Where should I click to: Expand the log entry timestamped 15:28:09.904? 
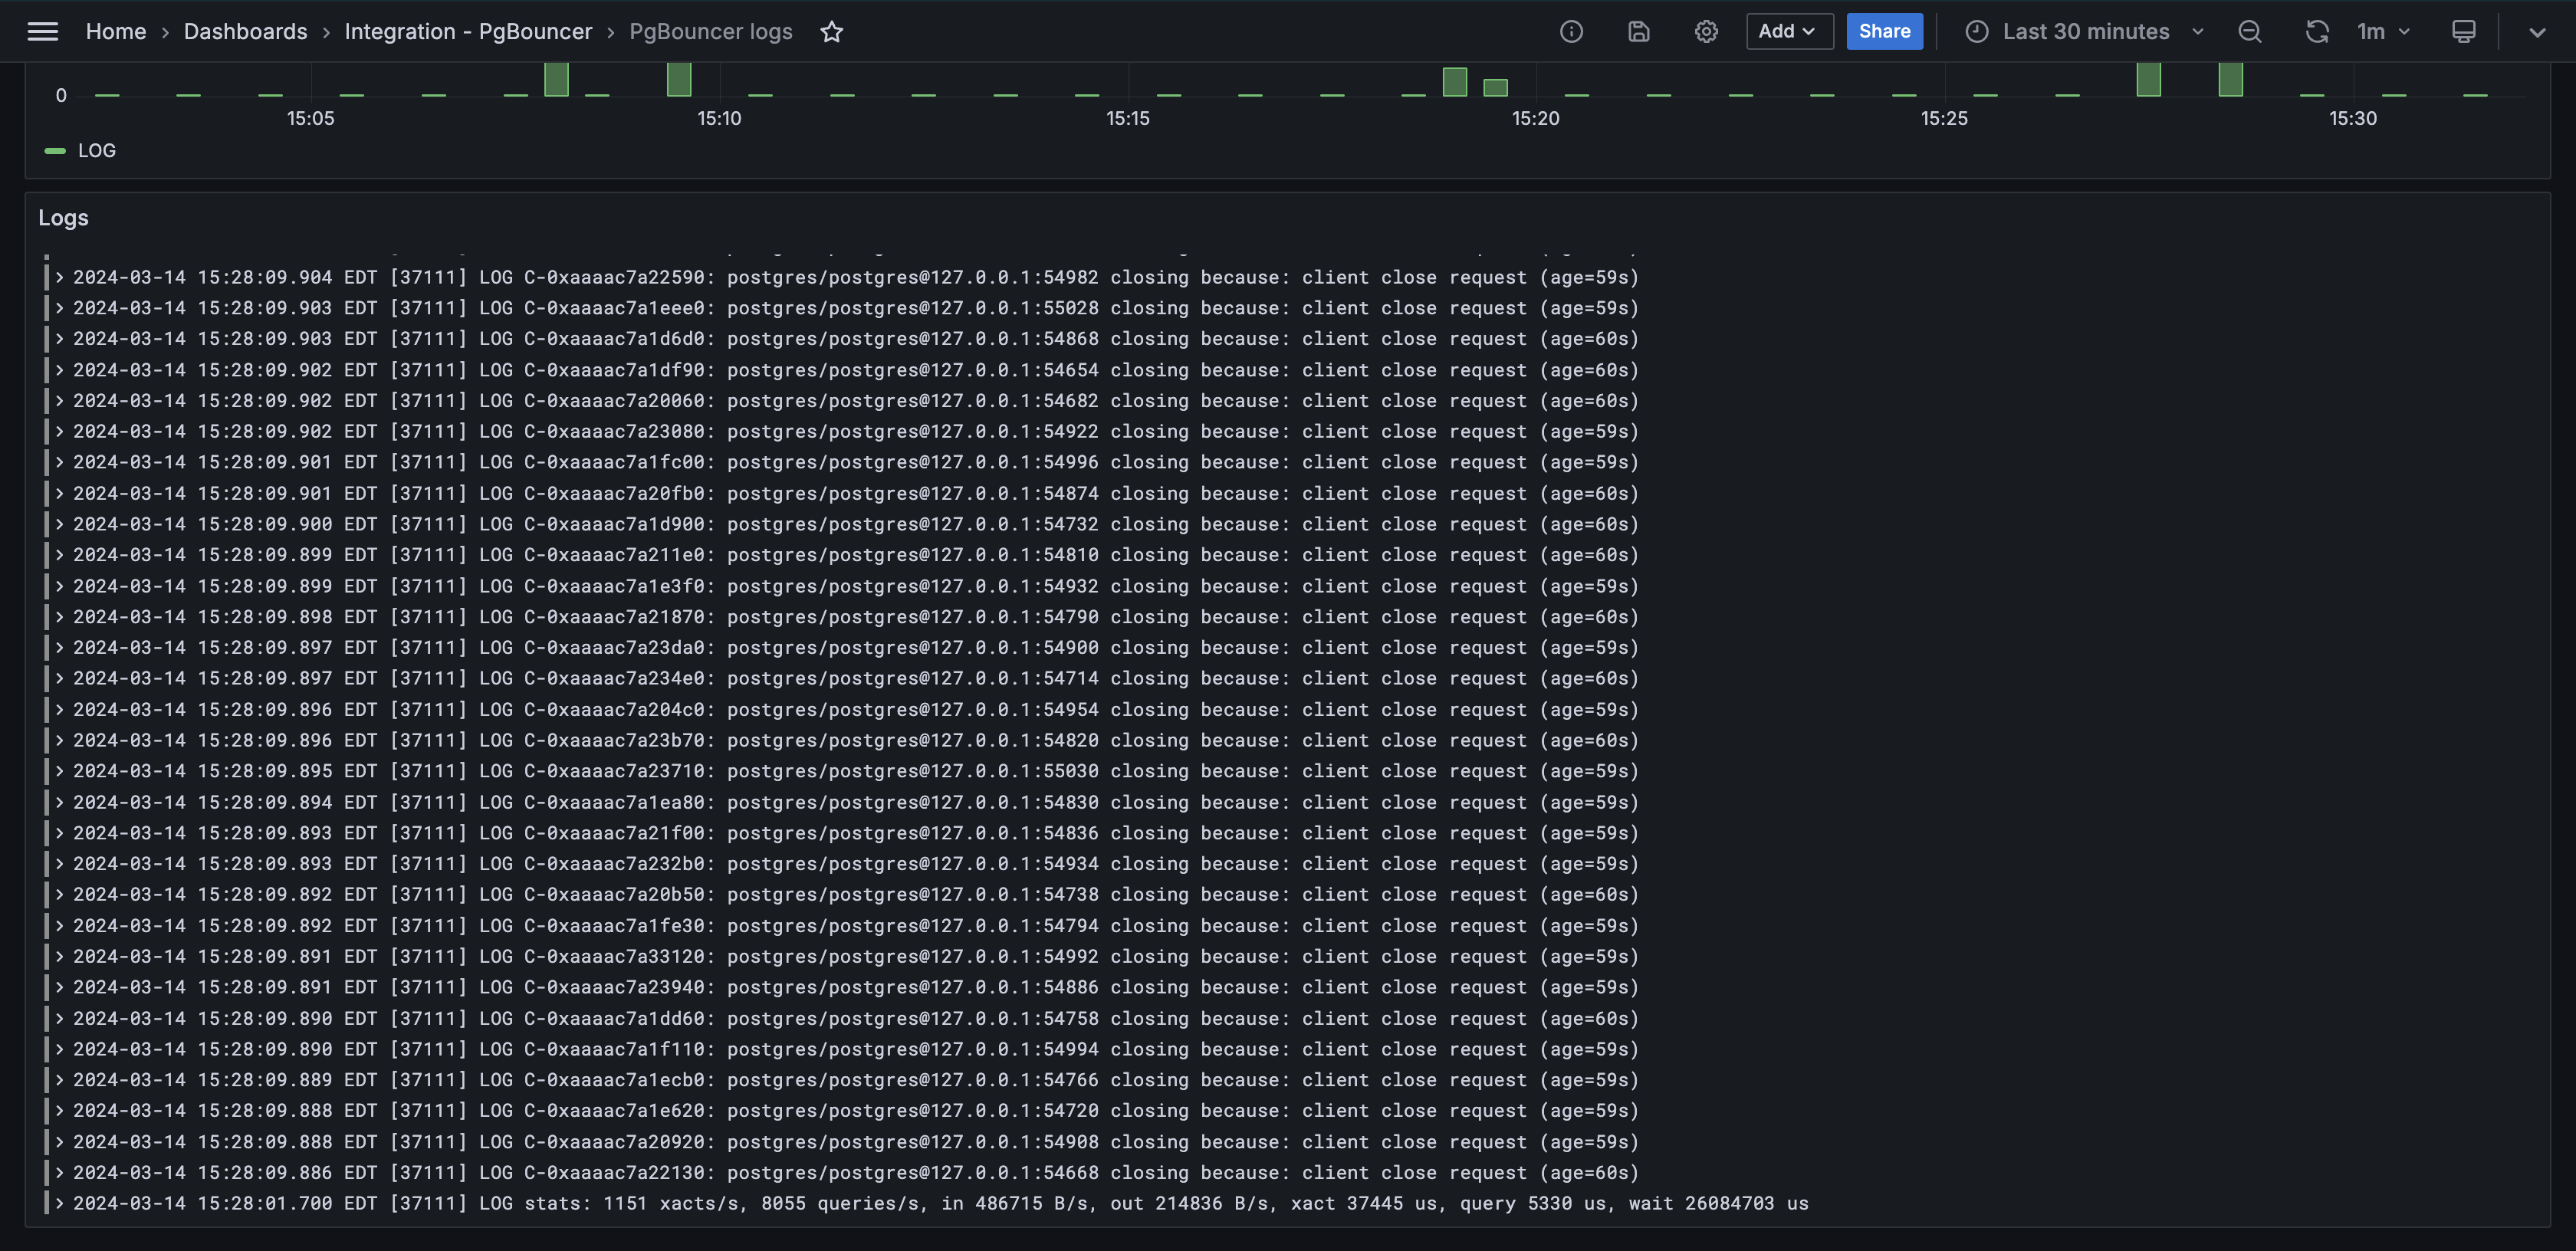(60, 277)
